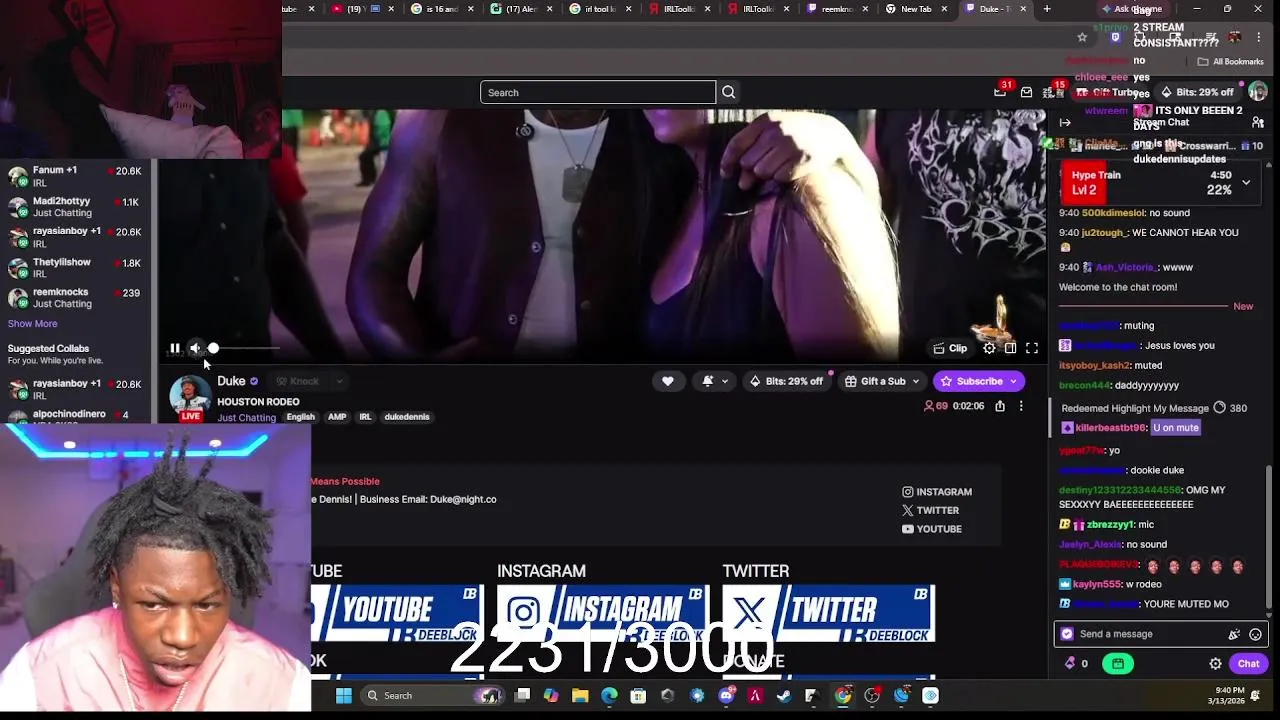
Task: Toggle theatre mode in the player
Action: click(x=1011, y=348)
